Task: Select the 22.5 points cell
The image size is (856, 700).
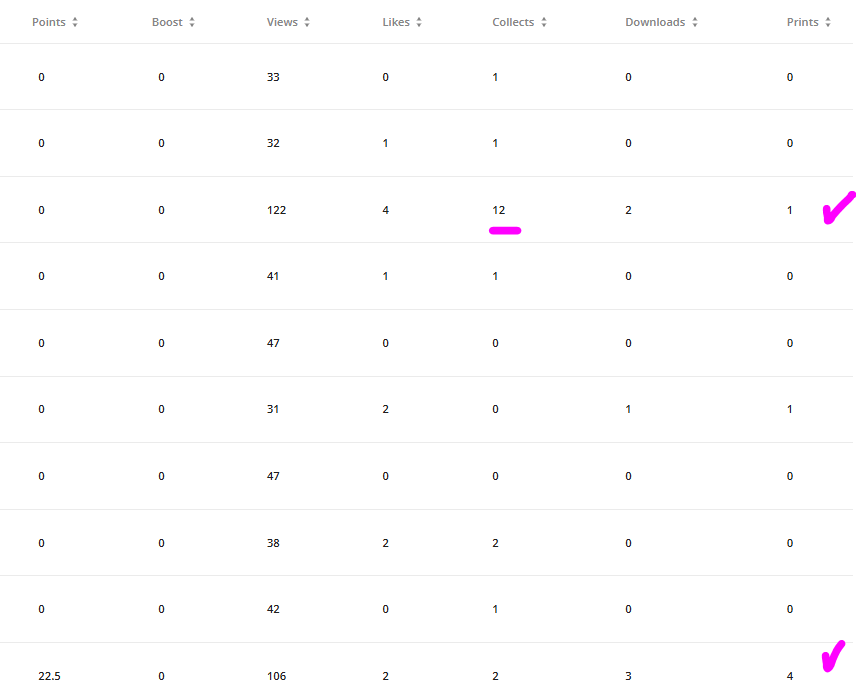Action: [x=49, y=676]
